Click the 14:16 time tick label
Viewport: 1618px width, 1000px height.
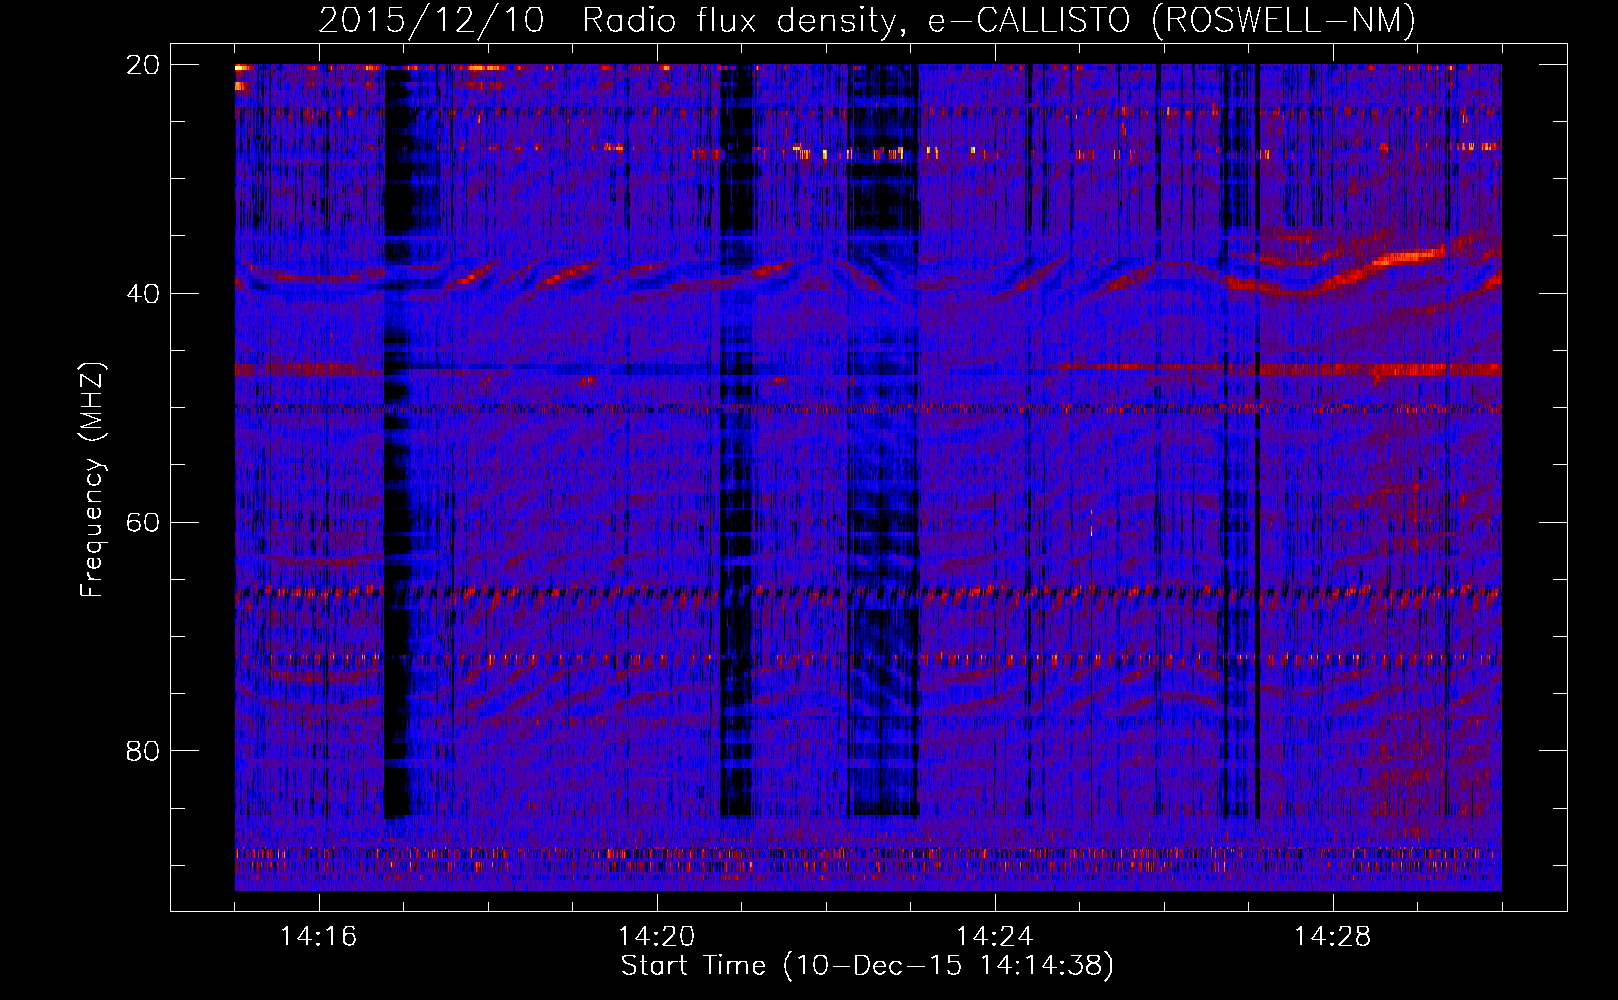pos(319,937)
